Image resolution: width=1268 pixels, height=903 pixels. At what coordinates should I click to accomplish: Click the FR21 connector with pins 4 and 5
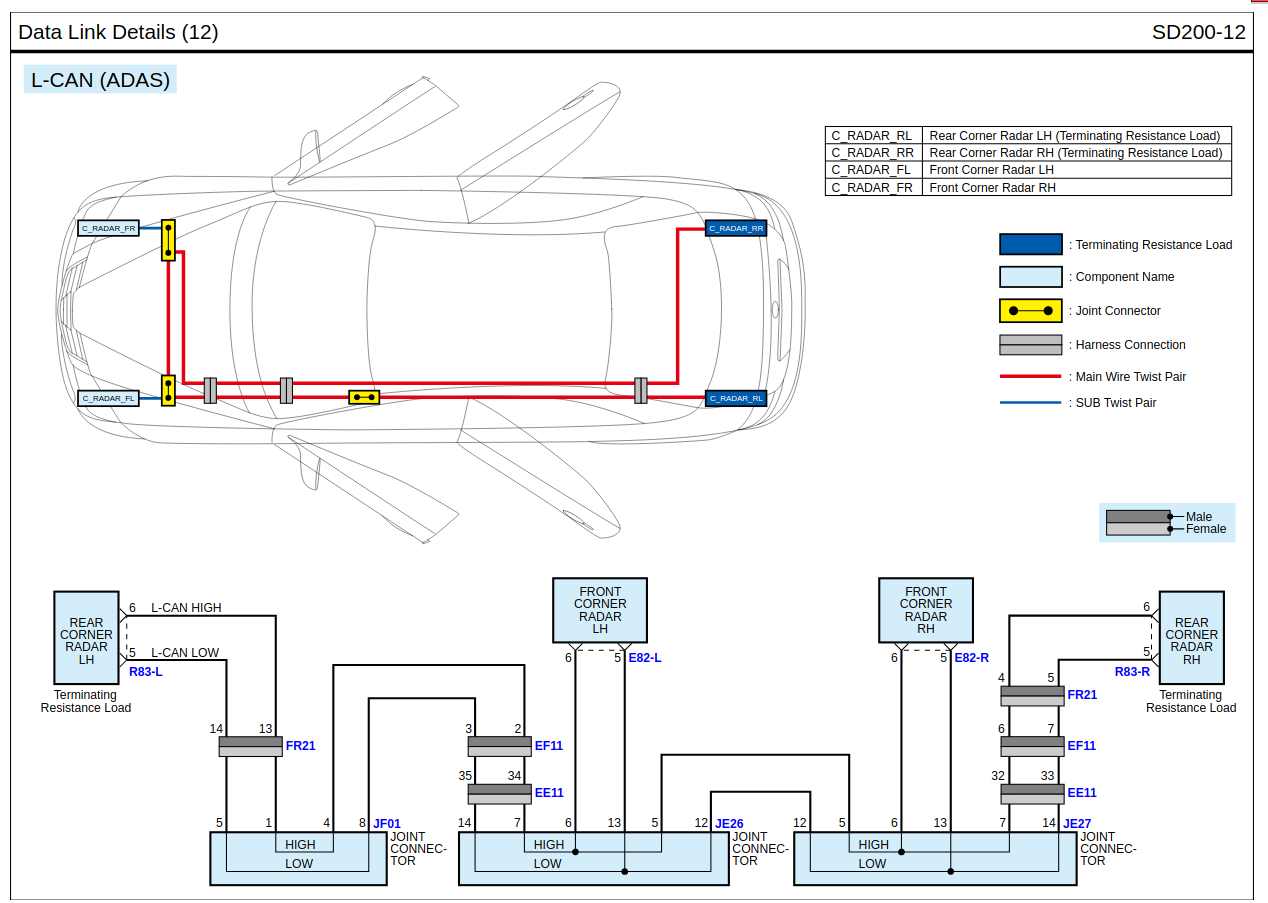pyautogui.click(x=1032, y=695)
